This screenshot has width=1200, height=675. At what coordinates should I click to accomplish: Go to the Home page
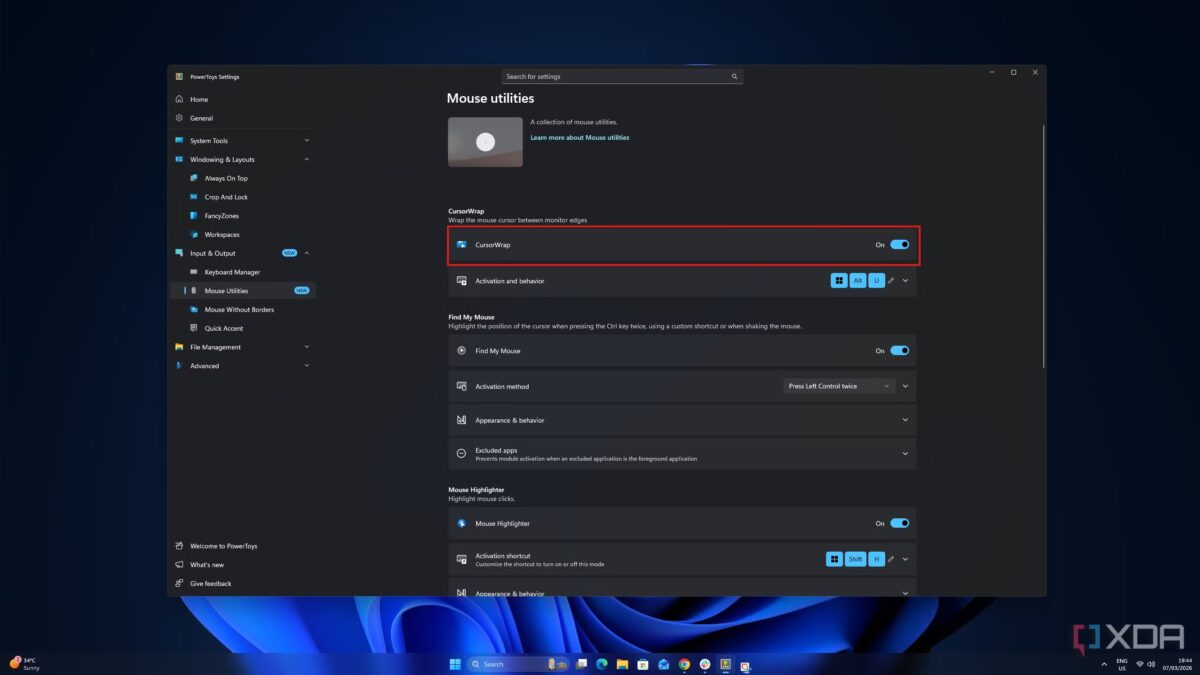click(199, 99)
